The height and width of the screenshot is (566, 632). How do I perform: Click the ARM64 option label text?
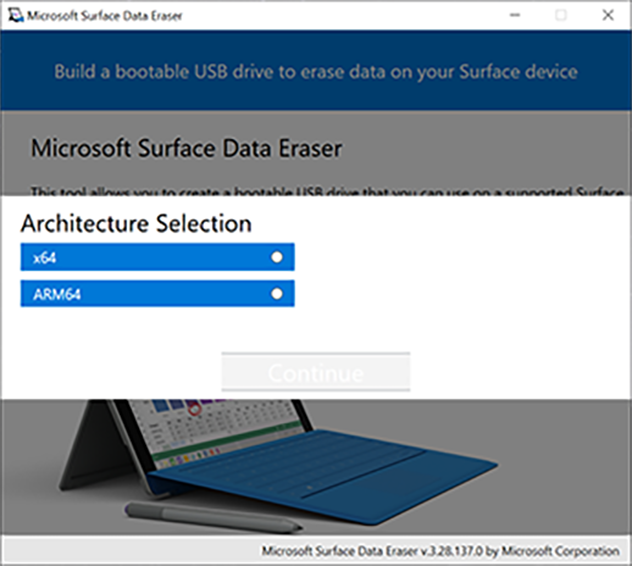tap(52, 294)
